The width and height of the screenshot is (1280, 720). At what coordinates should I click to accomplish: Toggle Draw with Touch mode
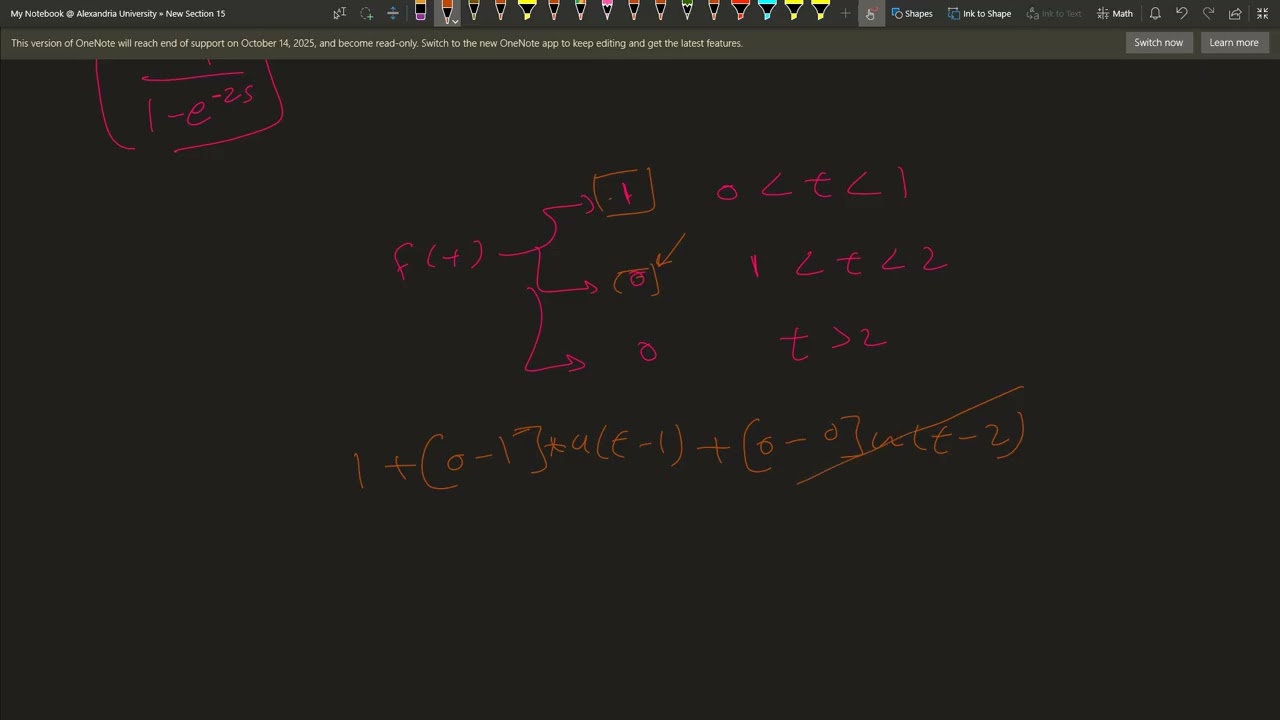coord(870,13)
